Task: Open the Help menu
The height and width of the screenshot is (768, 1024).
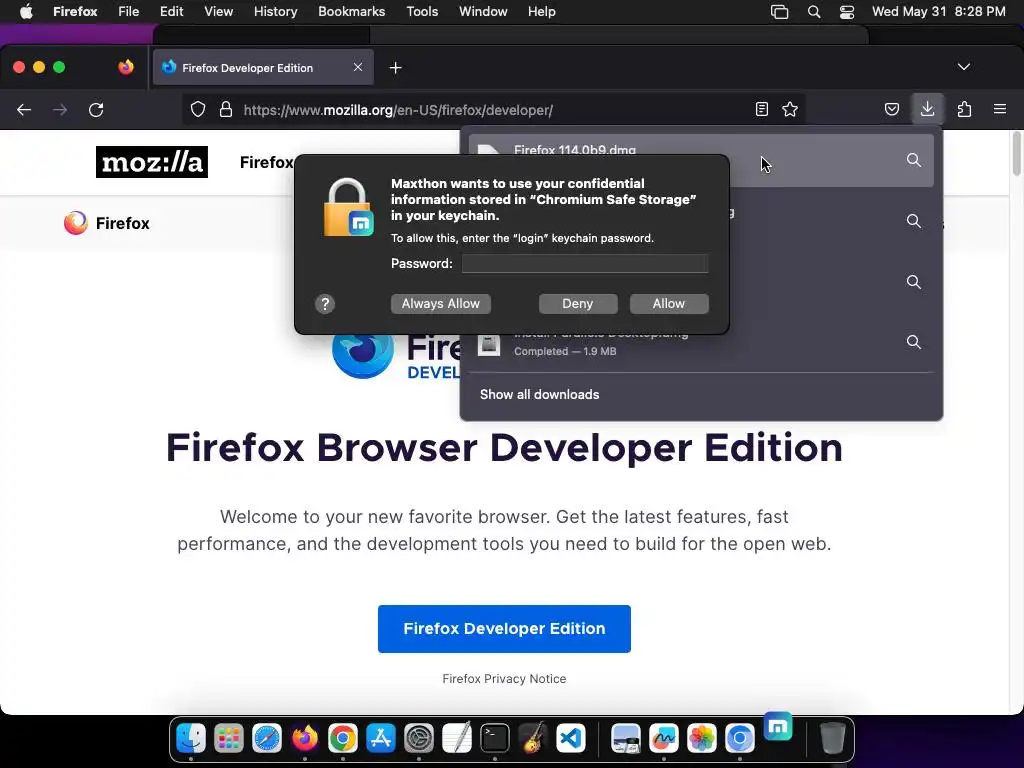Action: point(541,12)
